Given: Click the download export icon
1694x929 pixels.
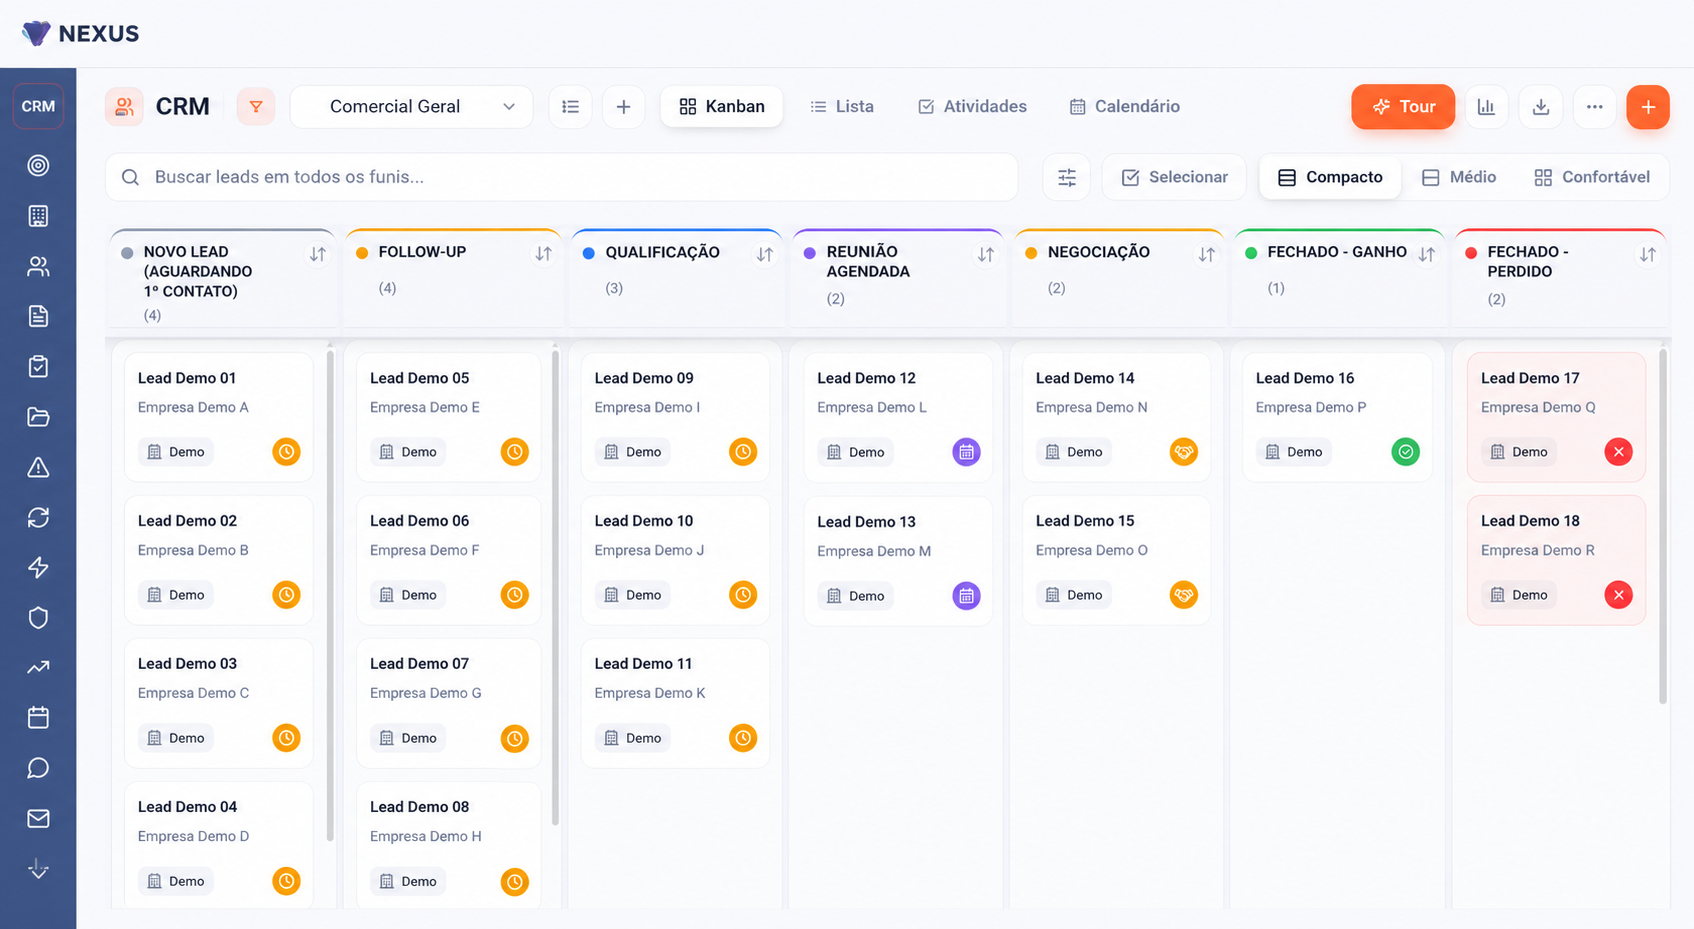Looking at the screenshot, I should [x=1540, y=107].
